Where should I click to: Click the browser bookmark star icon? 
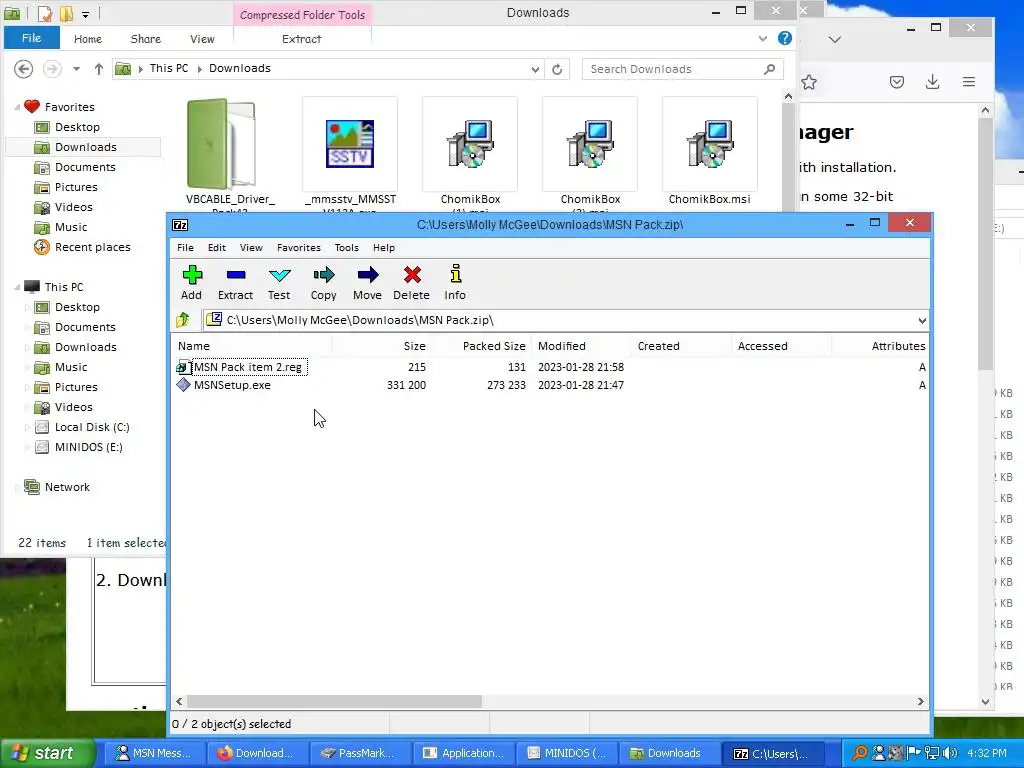coord(809,82)
